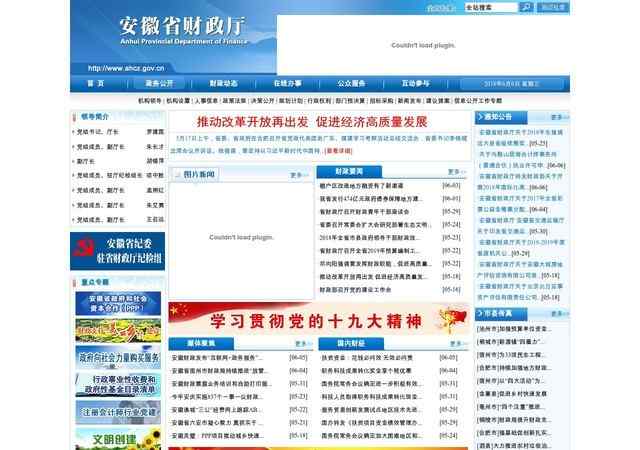640x450 pixels.
Task: Open the 在线办事 navigation tab
Action: coord(287,84)
